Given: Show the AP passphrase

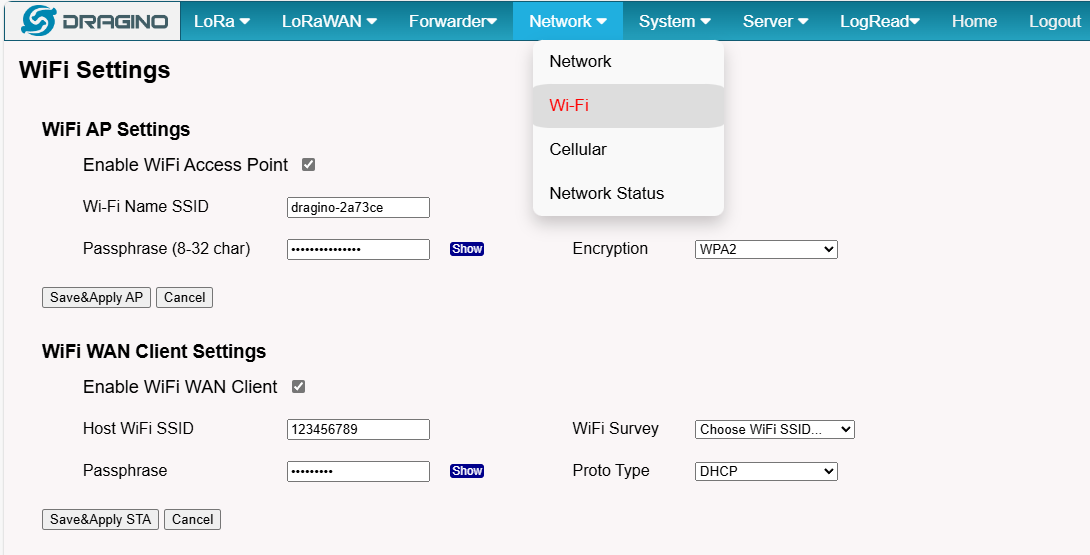Looking at the screenshot, I should (466, 249).
